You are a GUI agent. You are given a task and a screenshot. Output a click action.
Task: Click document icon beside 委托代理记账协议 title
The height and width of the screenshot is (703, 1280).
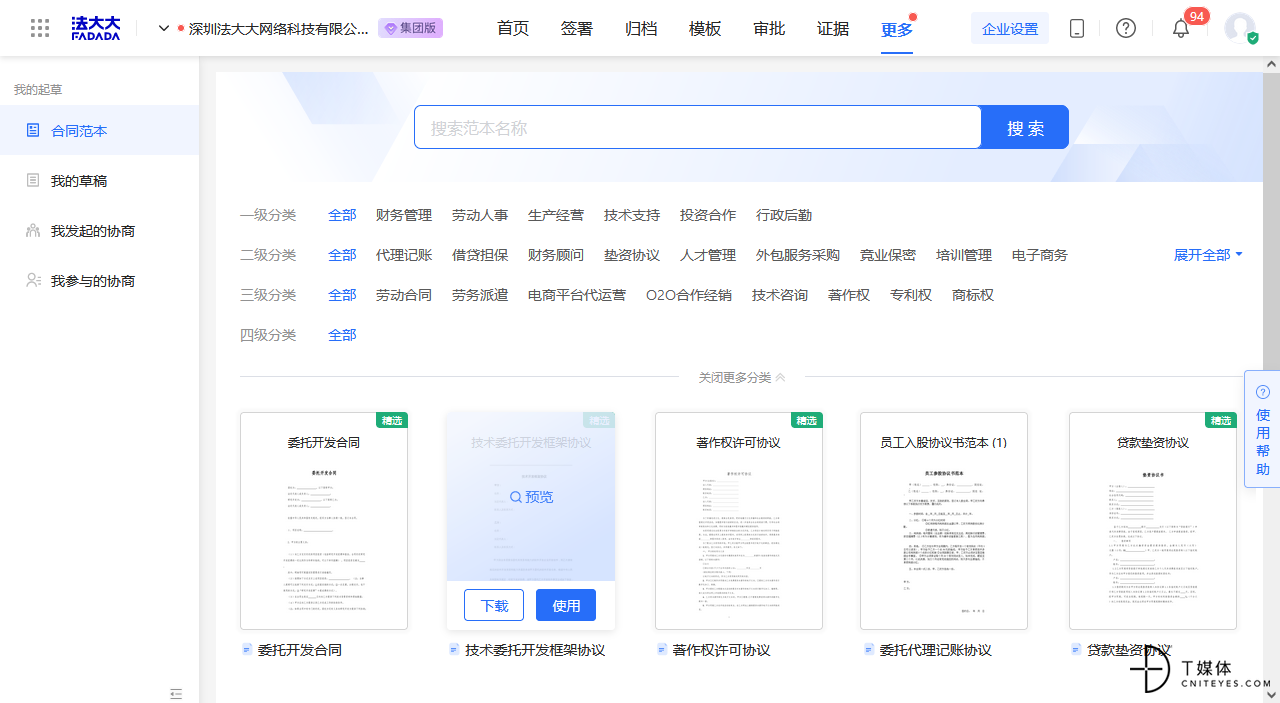[x=870, y=650]
